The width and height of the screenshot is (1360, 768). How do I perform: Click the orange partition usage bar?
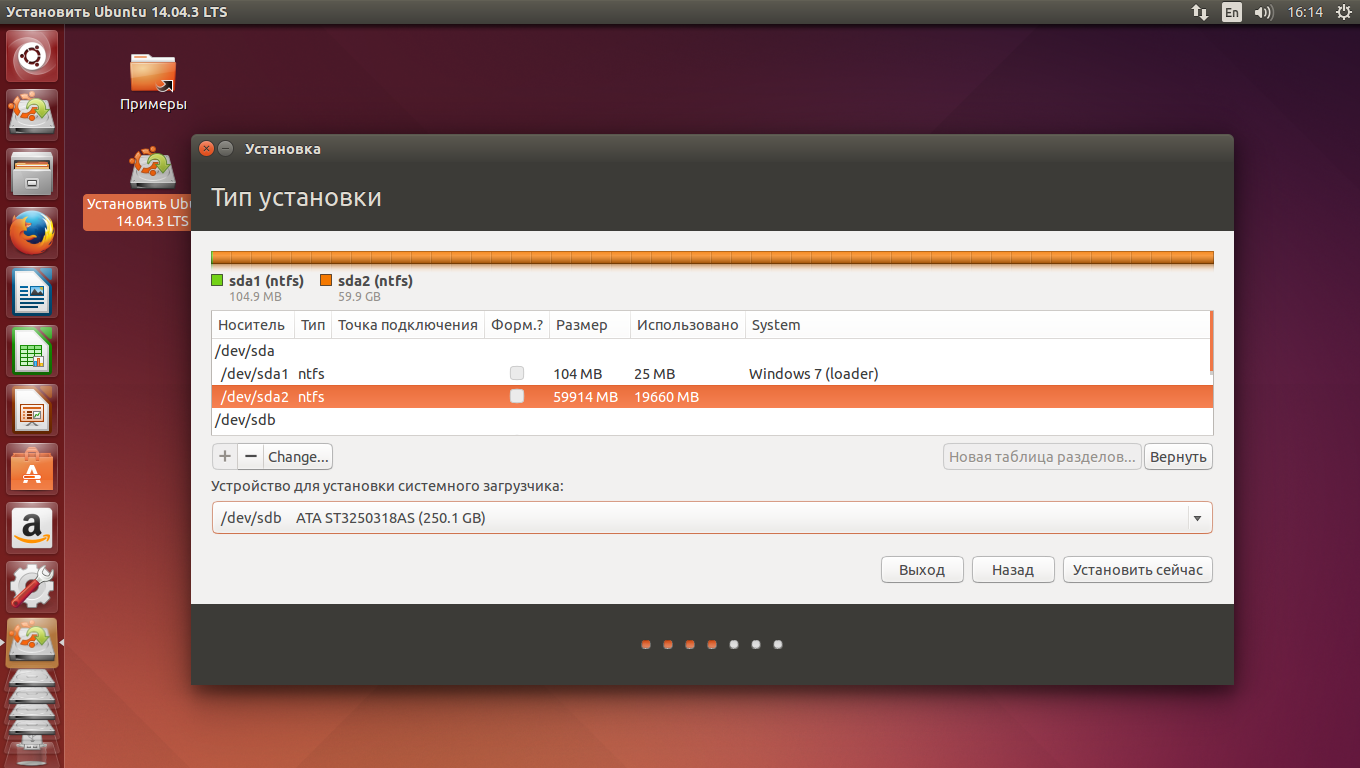[x=713, y=258]
